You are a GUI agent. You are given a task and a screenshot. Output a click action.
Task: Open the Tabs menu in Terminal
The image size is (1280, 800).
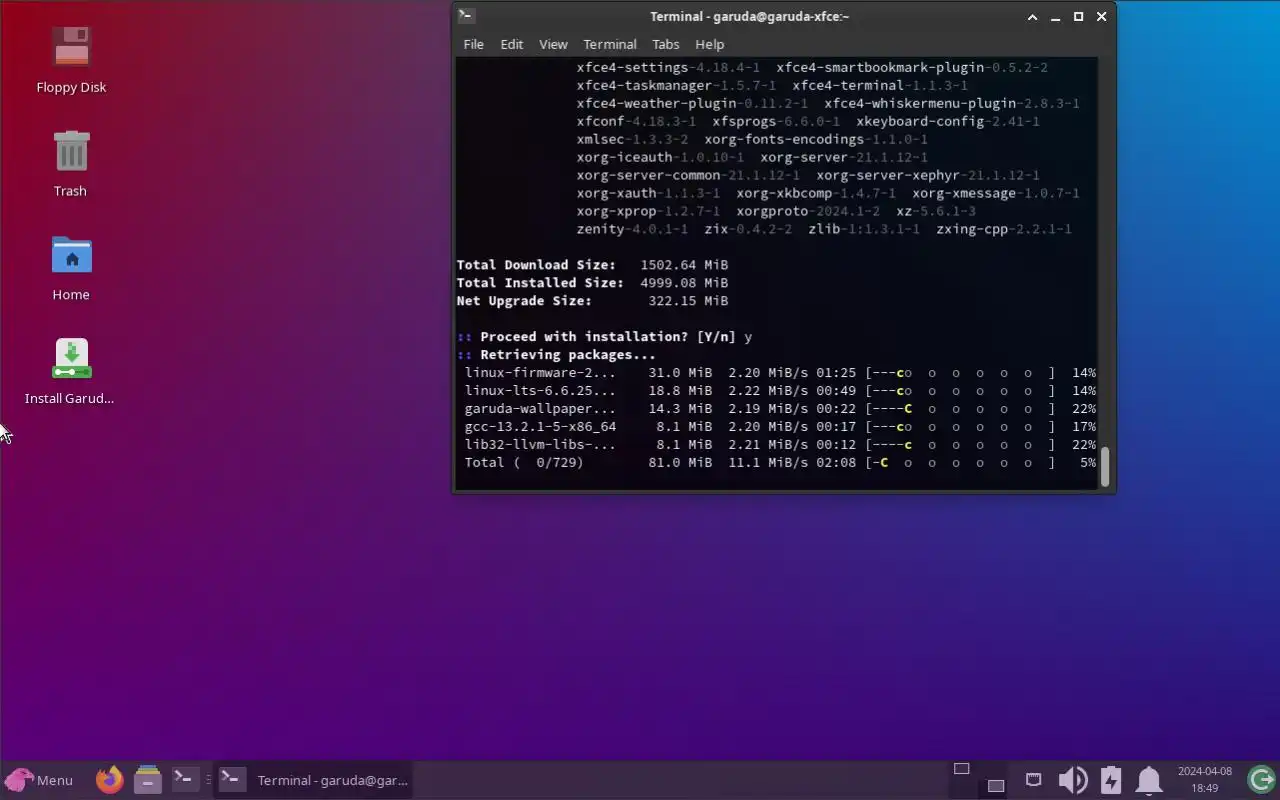pyautogui.click(x=665, y=44)
